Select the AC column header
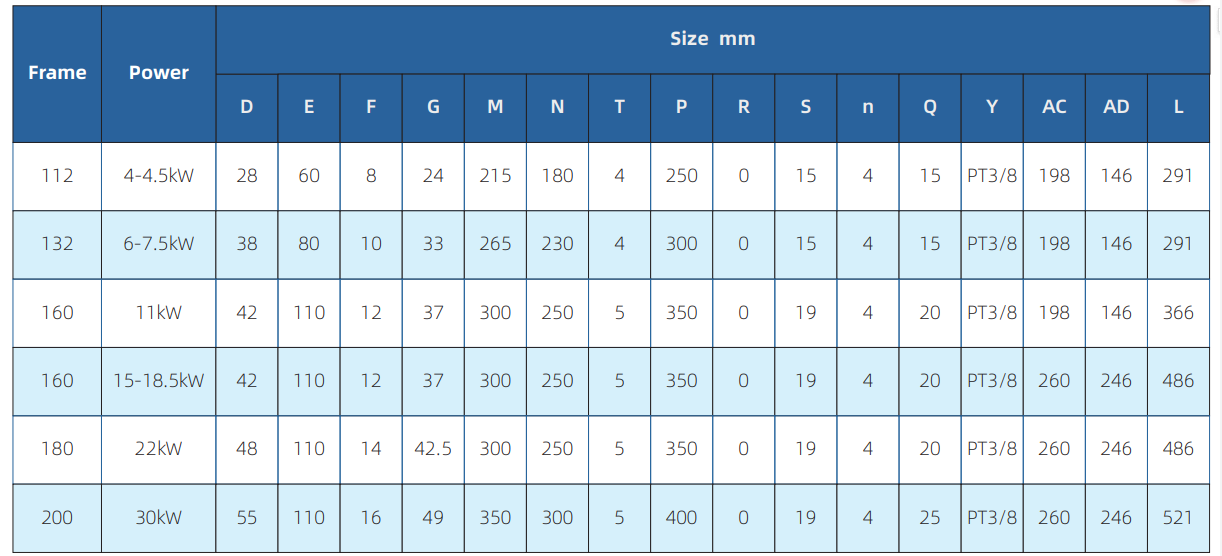This screenshot has width=1222, height=556. pos(1054,107)
